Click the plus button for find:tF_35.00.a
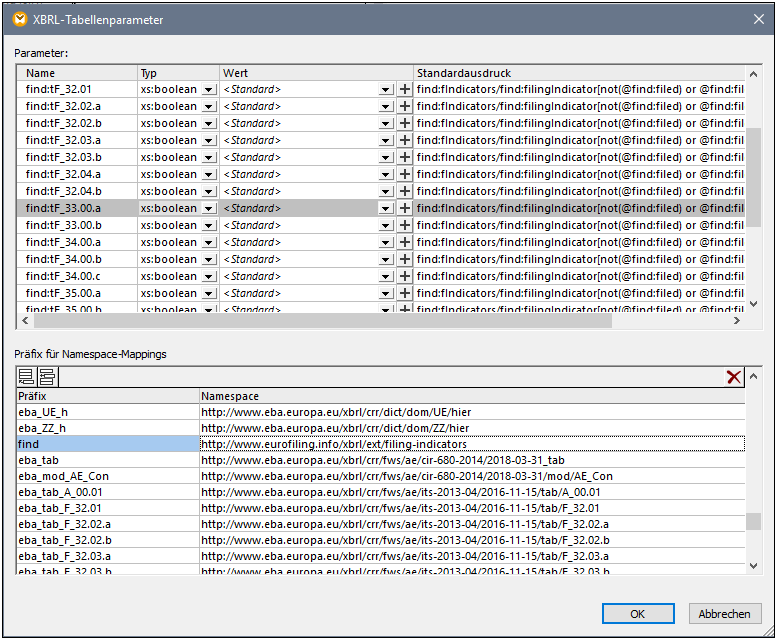The image size is (777, 640). (x=405, y=294)
